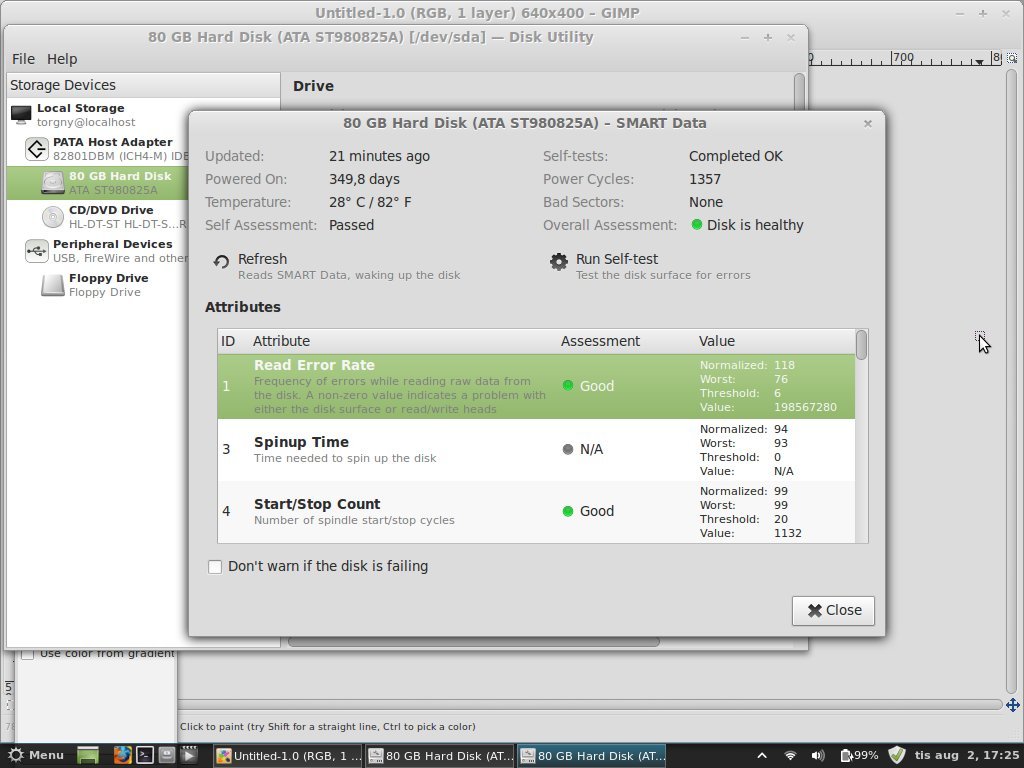
Task: Select the CD/DVD Drive tree item
Action: 98,217
